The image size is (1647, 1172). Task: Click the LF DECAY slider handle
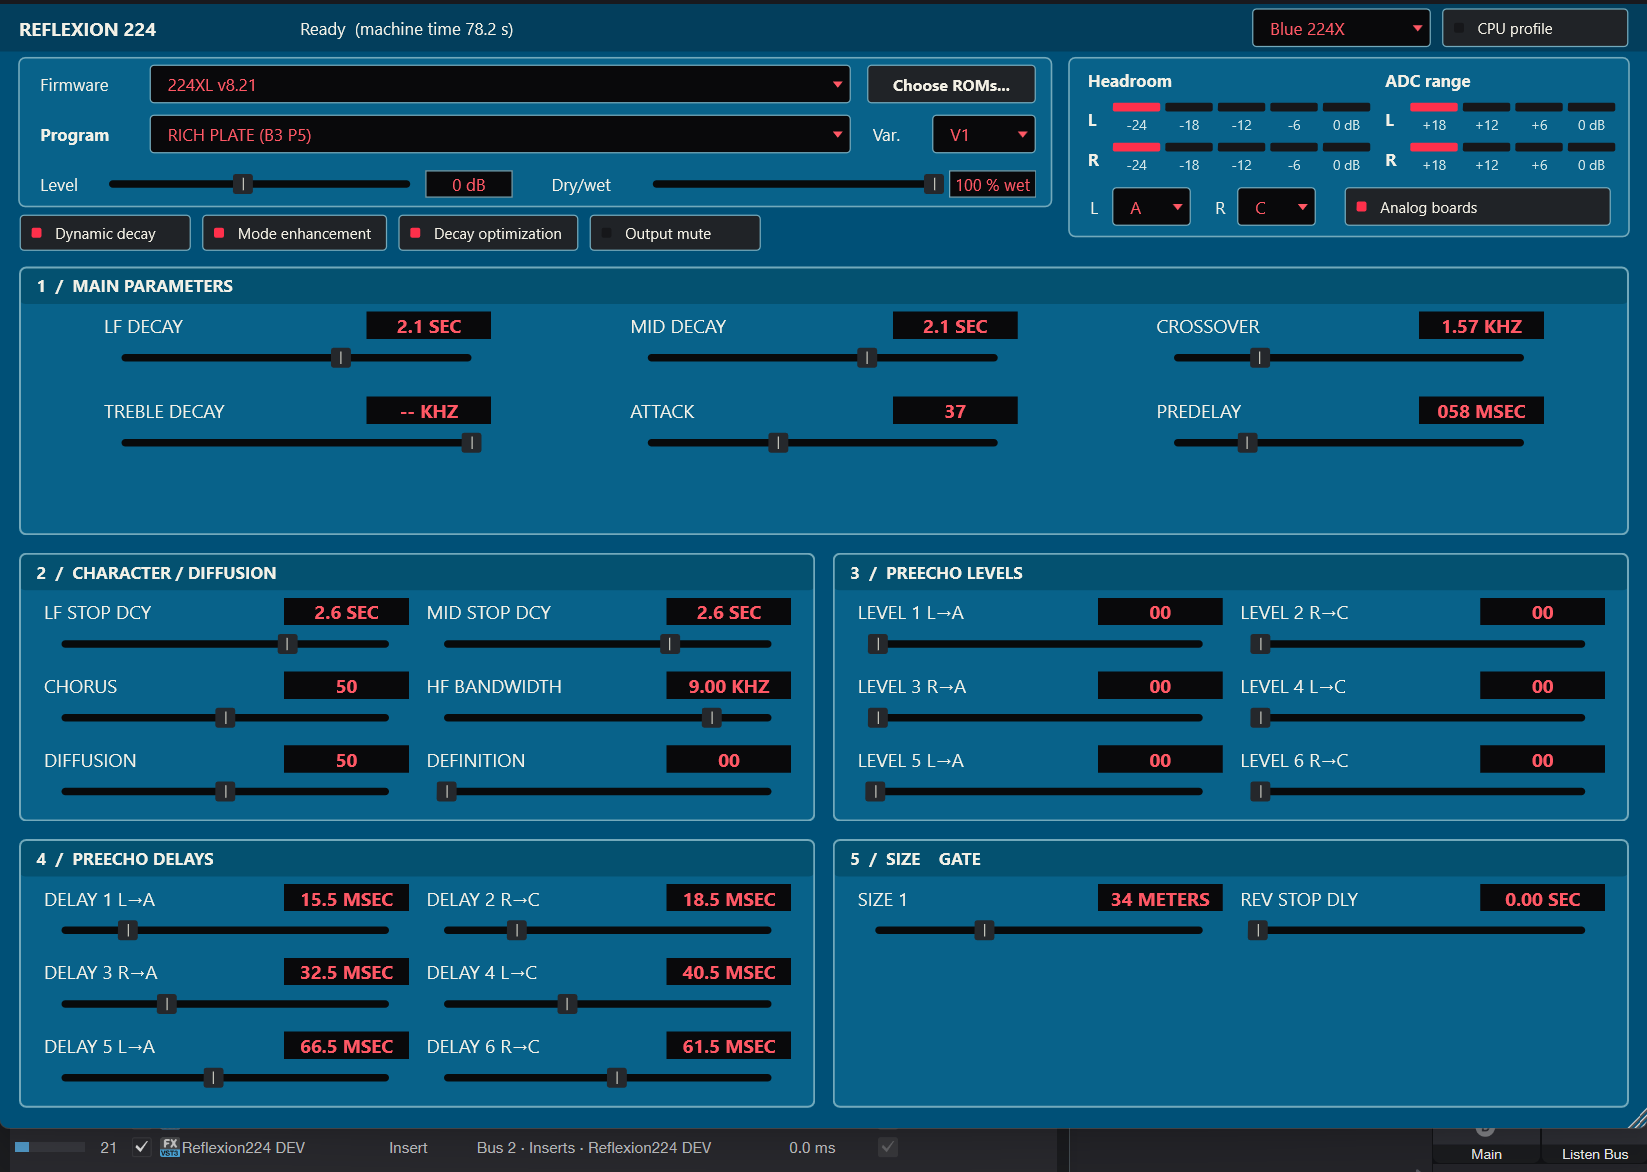pos(341,358)
